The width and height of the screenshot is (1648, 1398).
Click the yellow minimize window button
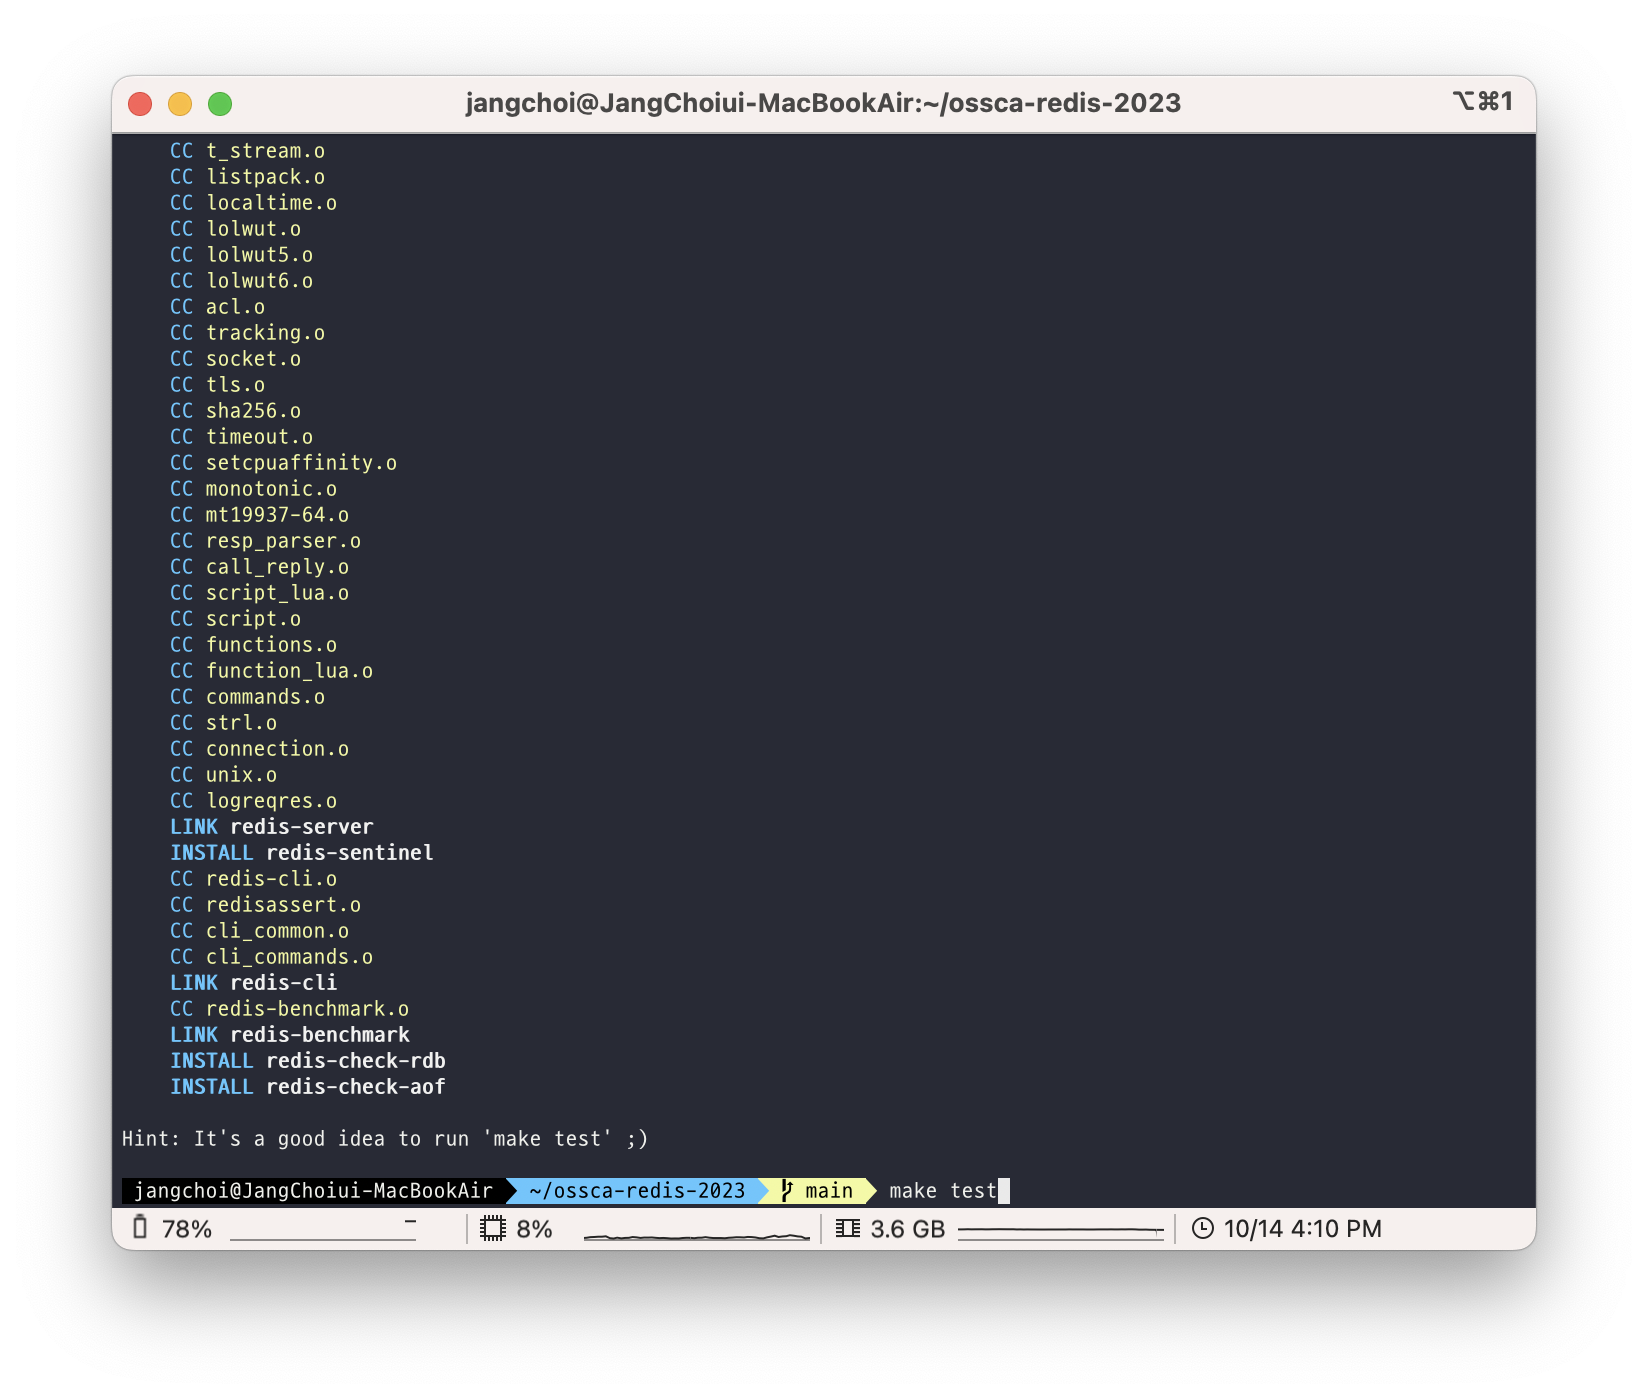[180, 104]
